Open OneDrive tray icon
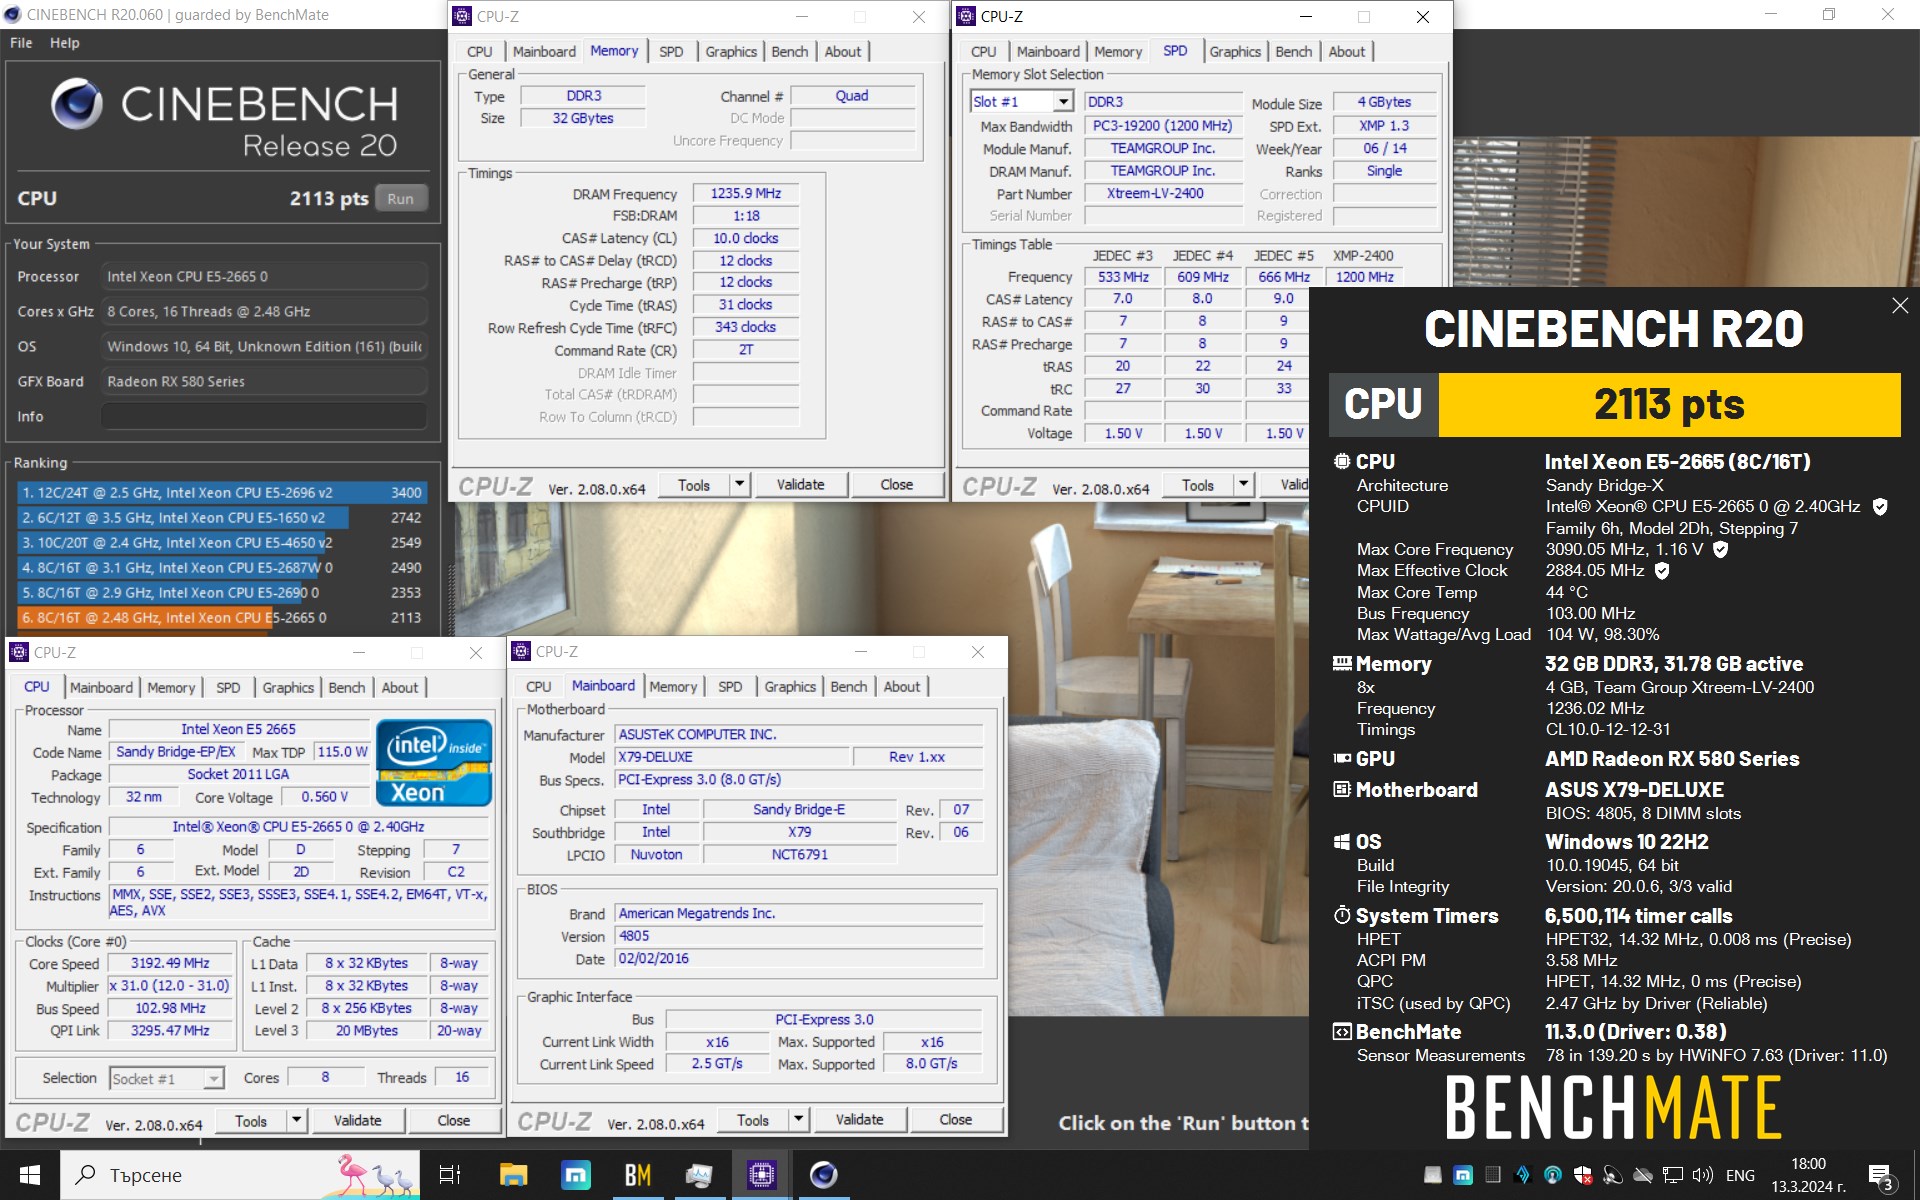This screenshot has width=1920, height=1200. 1643,1175
